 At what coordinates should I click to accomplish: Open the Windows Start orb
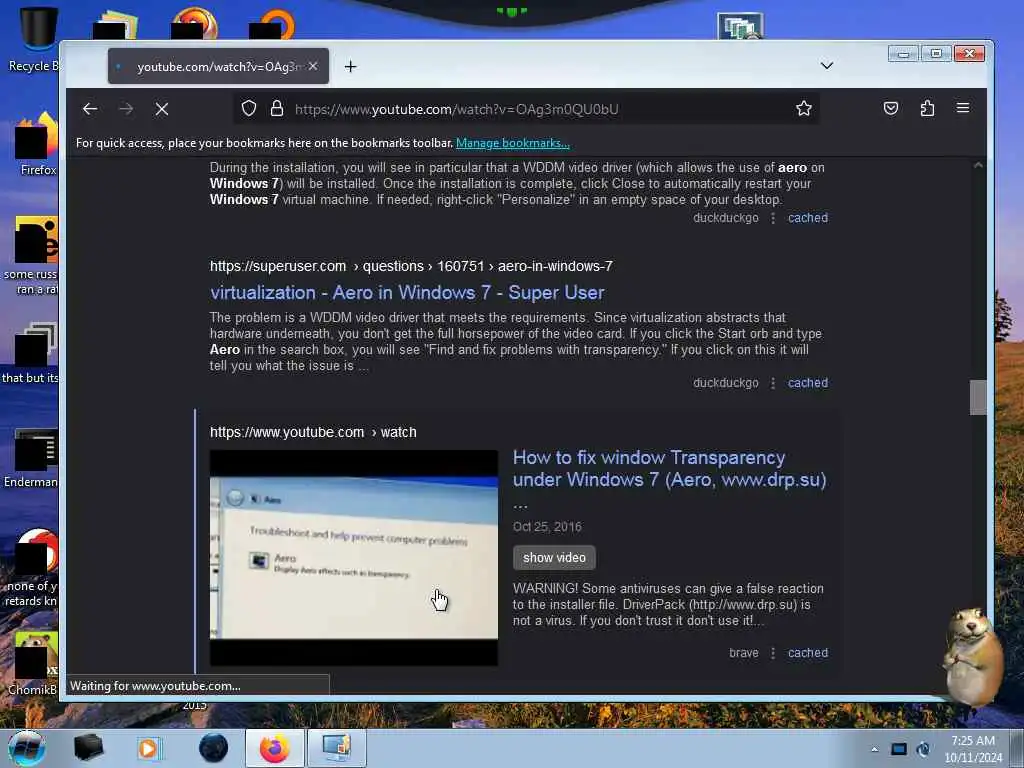27,748
